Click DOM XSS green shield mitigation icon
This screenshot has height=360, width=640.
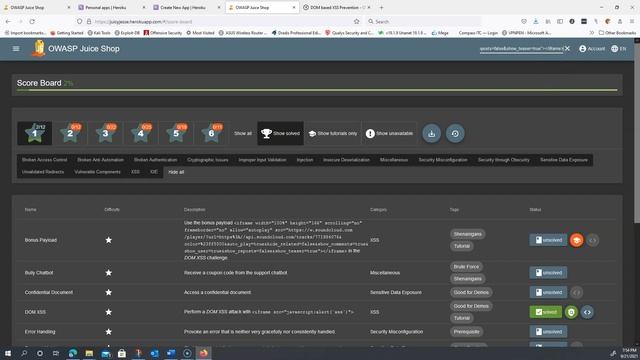point(571,312)
